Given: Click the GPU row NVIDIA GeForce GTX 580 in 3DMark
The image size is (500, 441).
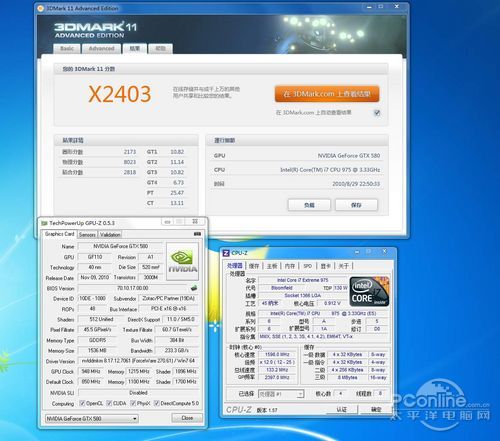Looking at the screenshot, I should (x=297, y=156).
